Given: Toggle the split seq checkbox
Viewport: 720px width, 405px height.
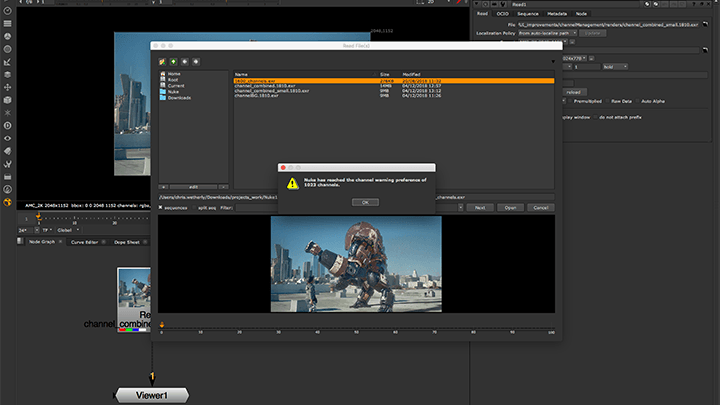Looking at the screenshot, I should tap(194, 208).
